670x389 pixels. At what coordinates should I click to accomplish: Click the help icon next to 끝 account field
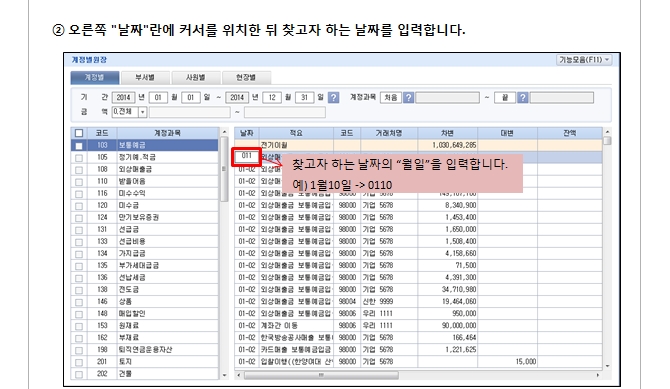[523, 97]
